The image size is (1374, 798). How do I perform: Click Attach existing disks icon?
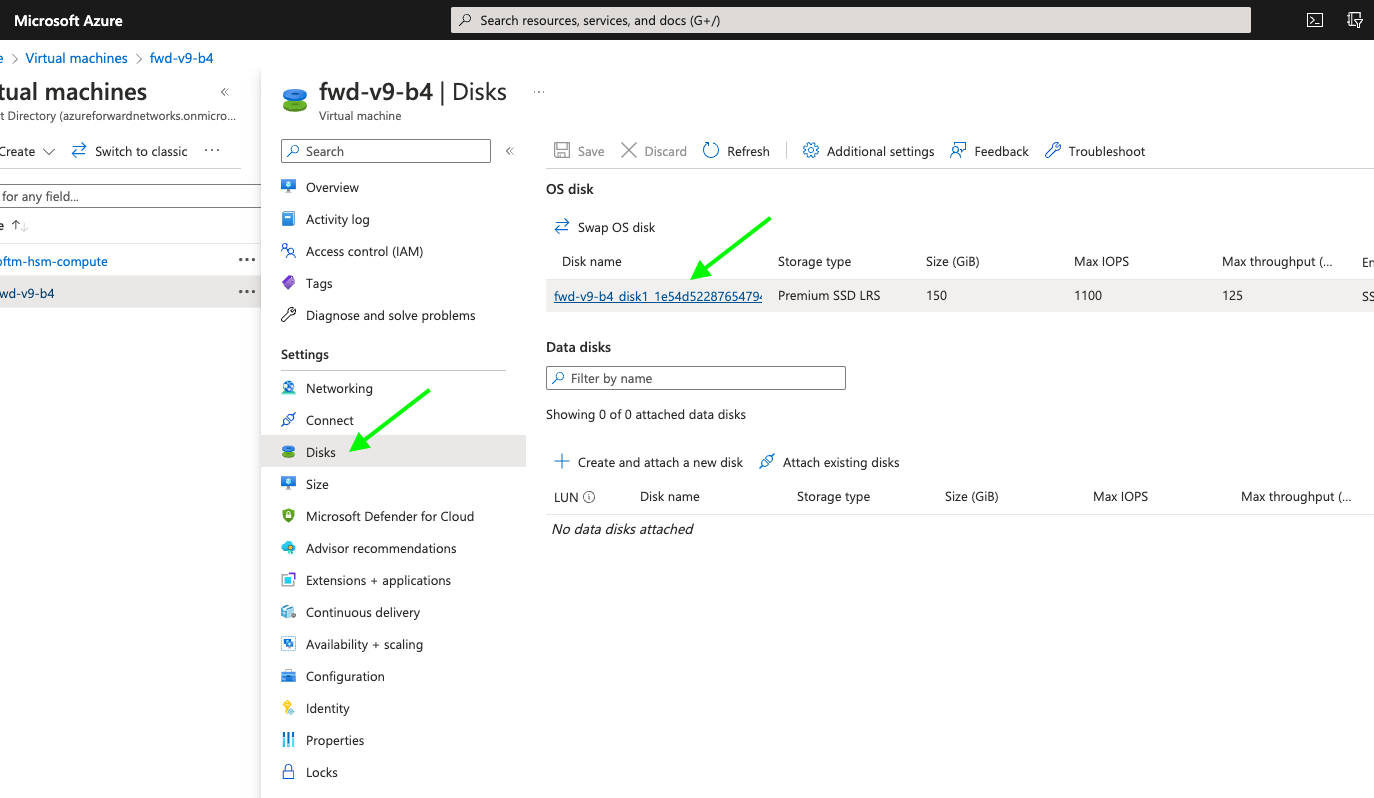click(767, 462)
